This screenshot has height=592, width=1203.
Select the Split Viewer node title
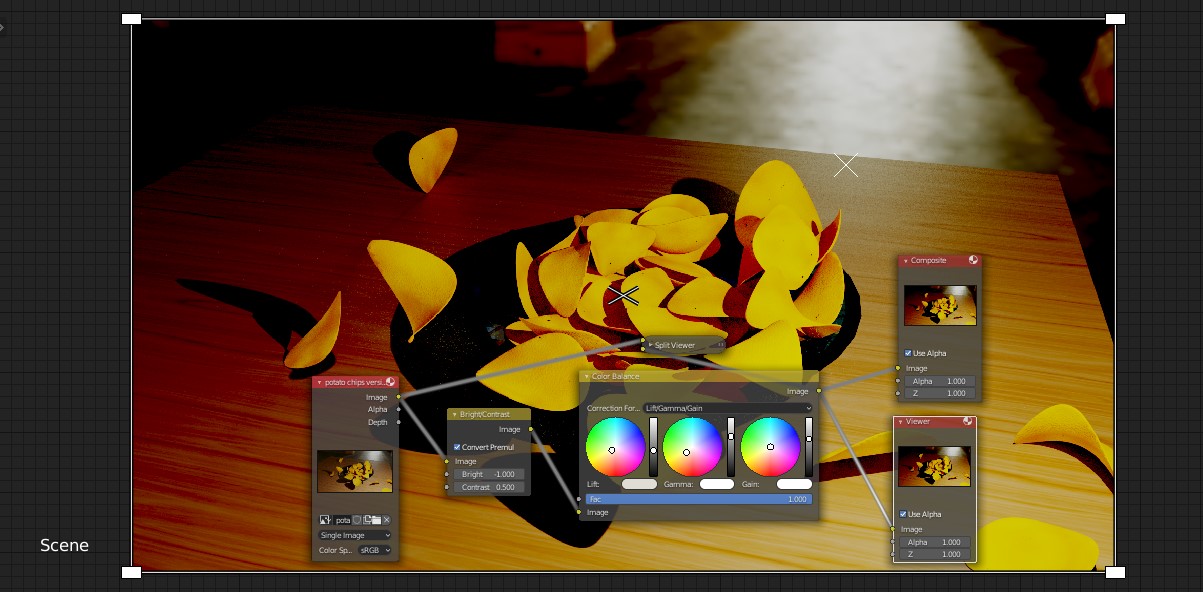pyautogui.click(x=675, y=345)
